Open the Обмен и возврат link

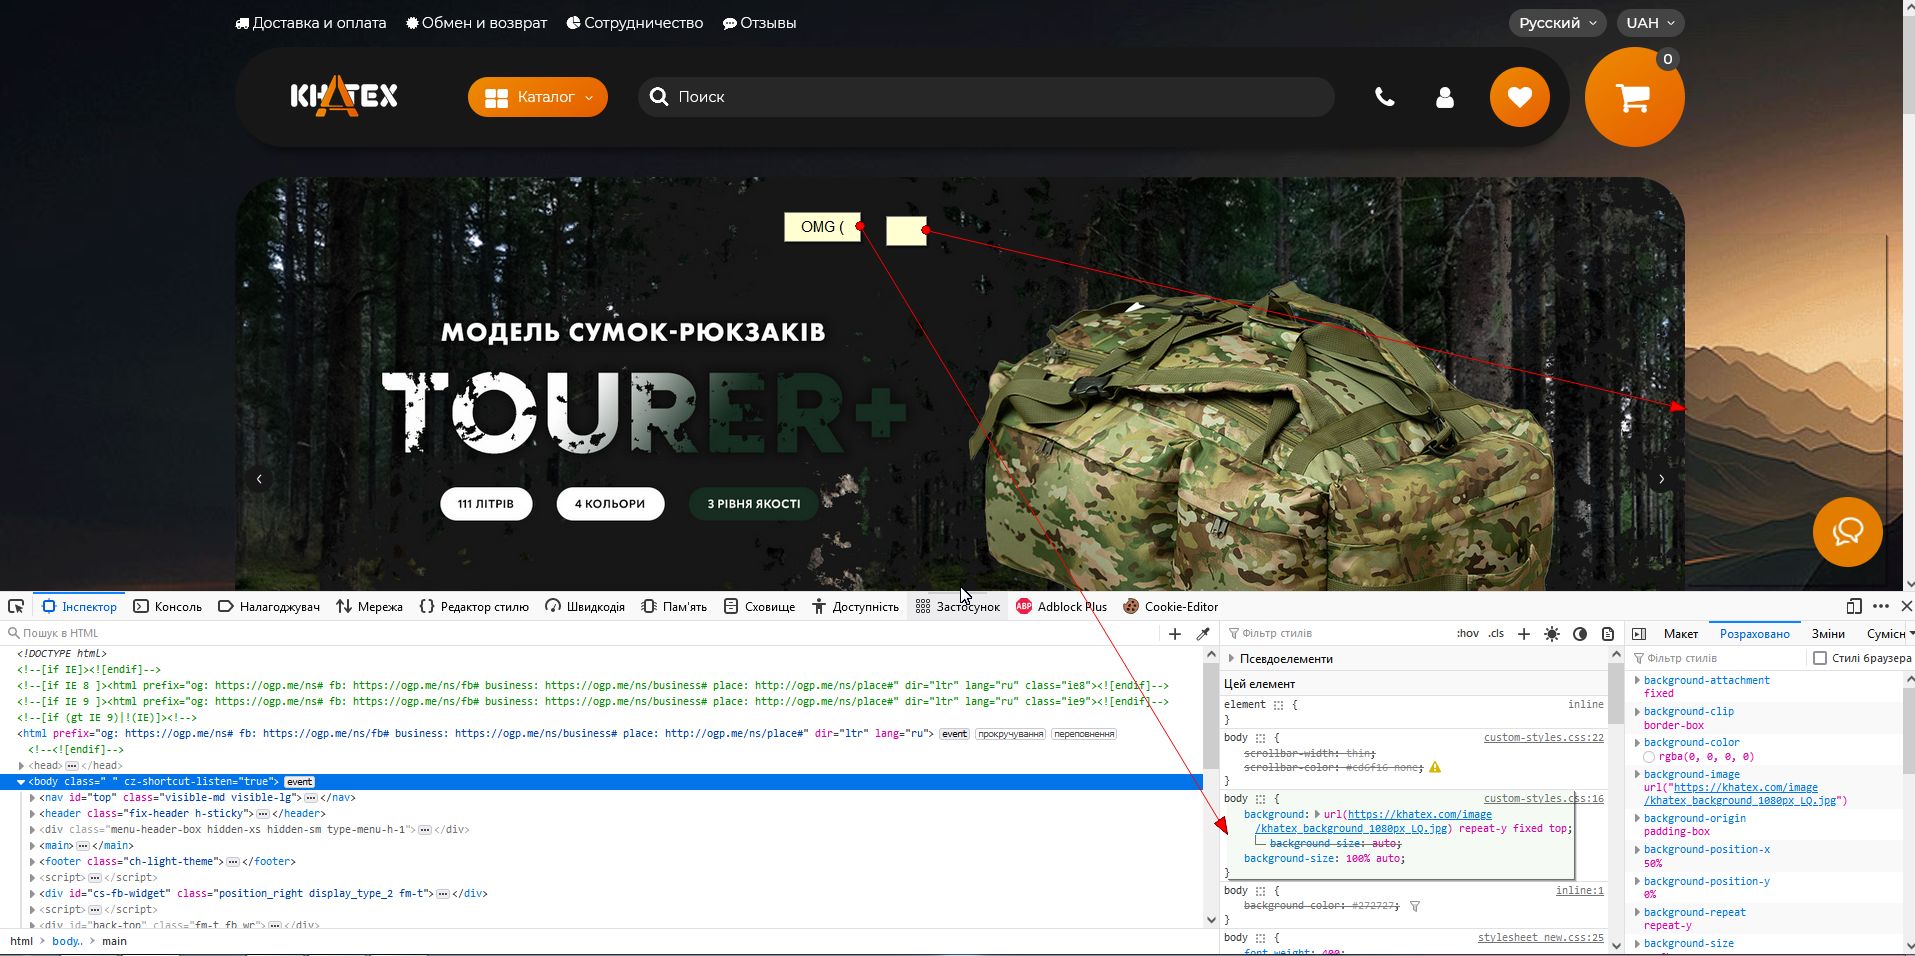point(476,23)
